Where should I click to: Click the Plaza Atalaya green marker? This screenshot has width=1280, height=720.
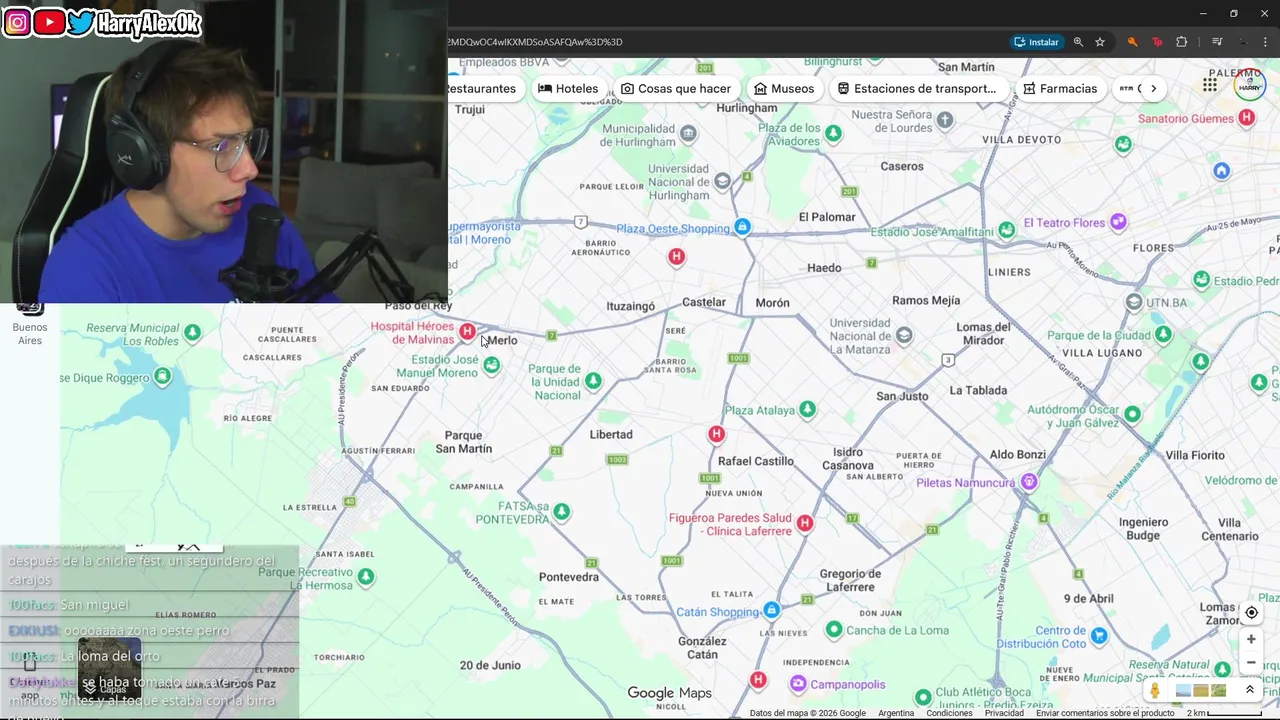[x=807, y=409]
